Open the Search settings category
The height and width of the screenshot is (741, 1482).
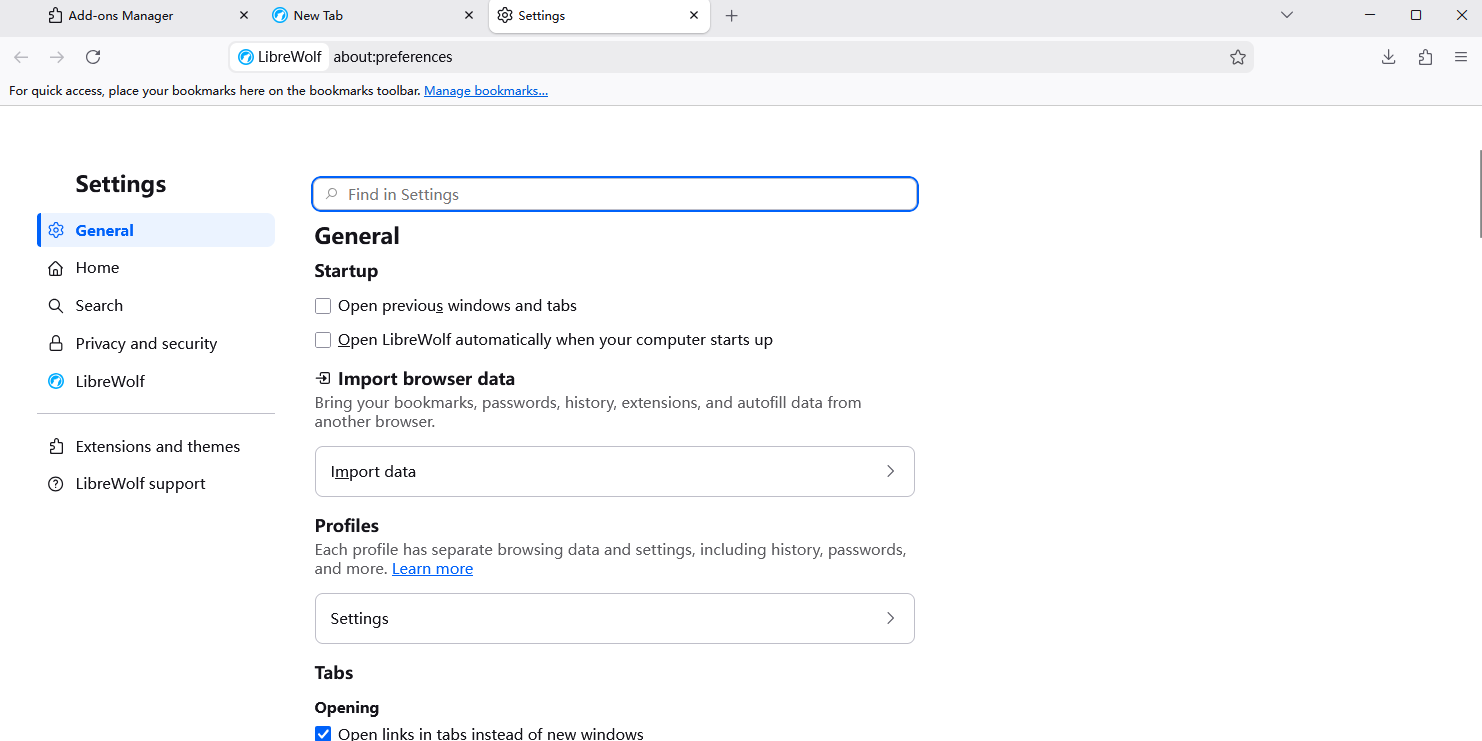click(x=156, y=306)
